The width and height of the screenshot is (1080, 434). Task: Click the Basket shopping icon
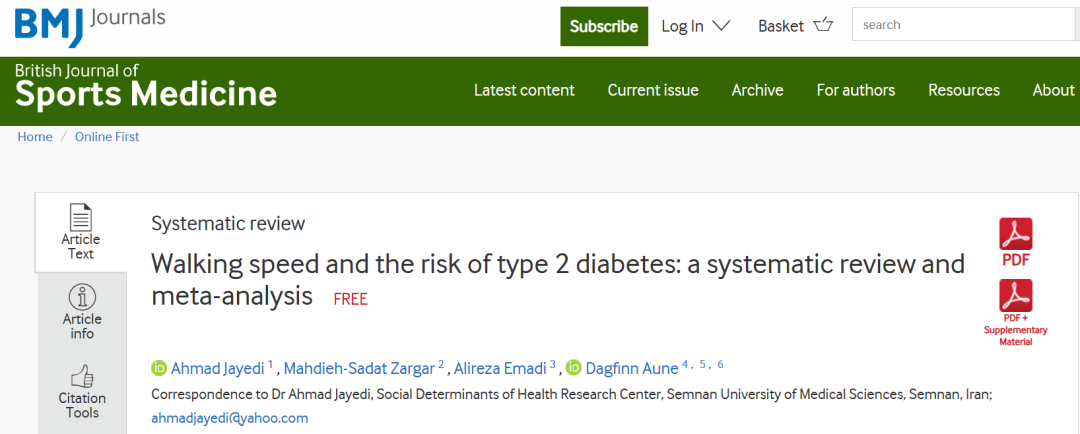click(x=823, y=25)
